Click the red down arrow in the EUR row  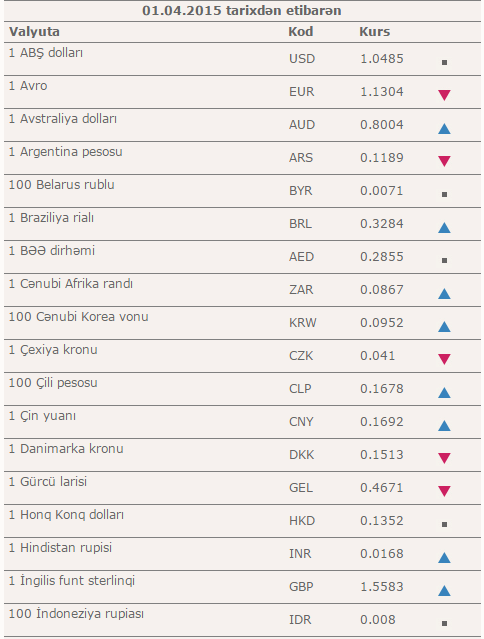[444, 95]
